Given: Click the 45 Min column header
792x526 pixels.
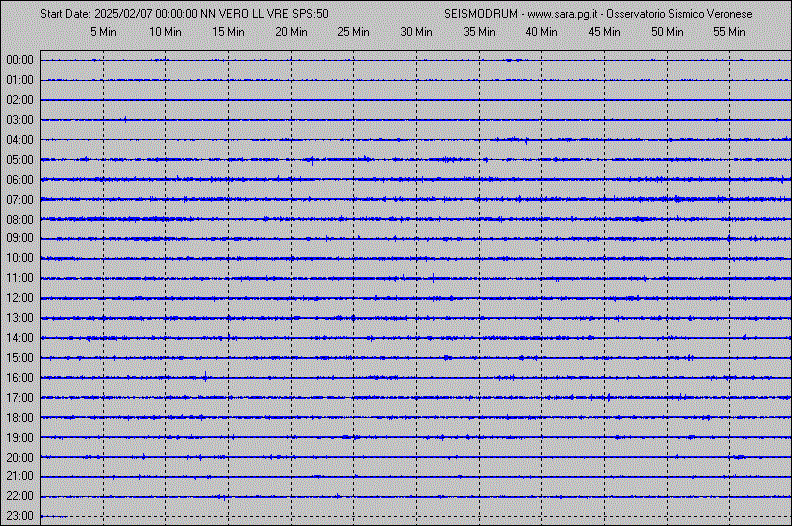Looking at the screenshot, I should pyautogui.click(x=605, y=32).
